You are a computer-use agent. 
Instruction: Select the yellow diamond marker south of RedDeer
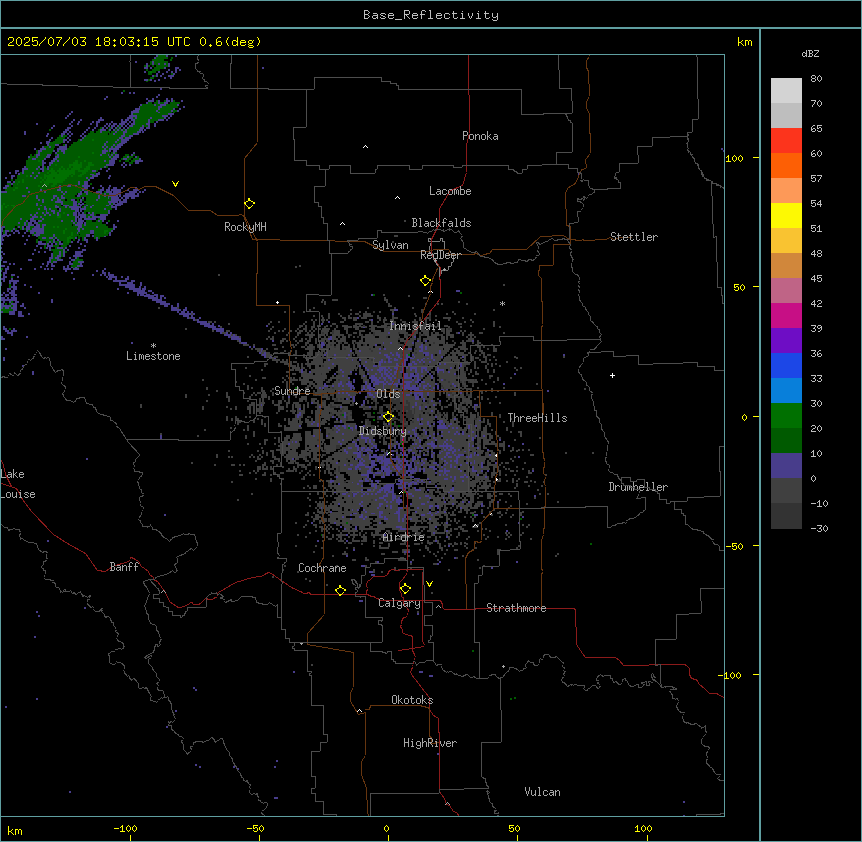425,281
